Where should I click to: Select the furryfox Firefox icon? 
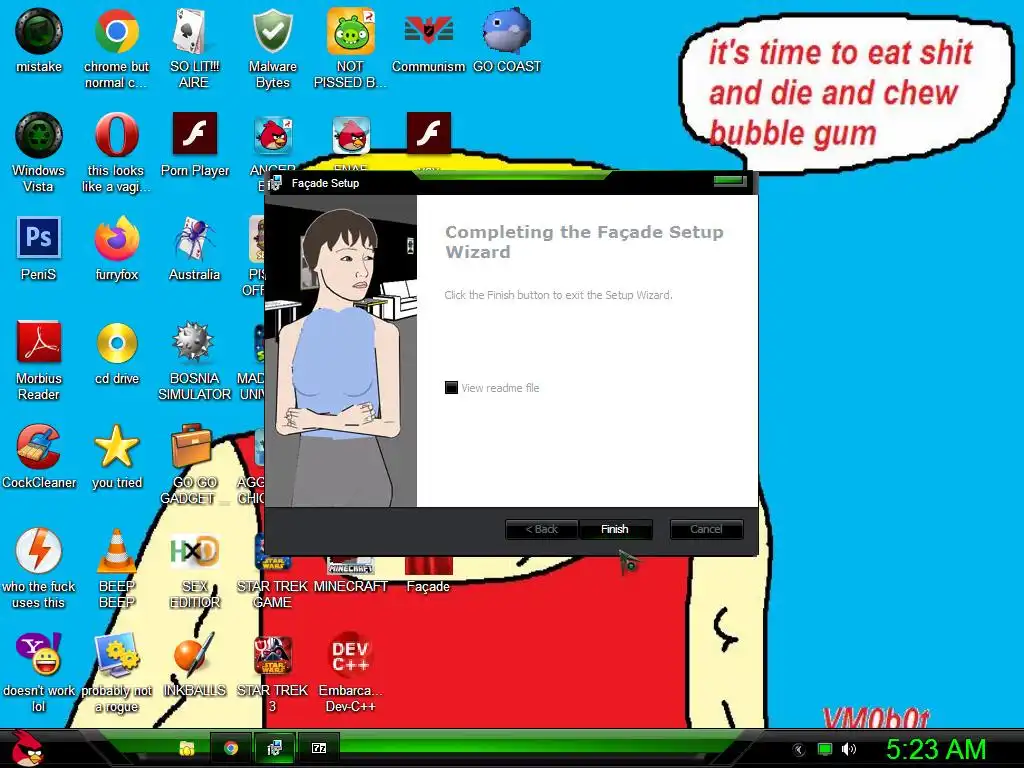[x=116, y=249]
